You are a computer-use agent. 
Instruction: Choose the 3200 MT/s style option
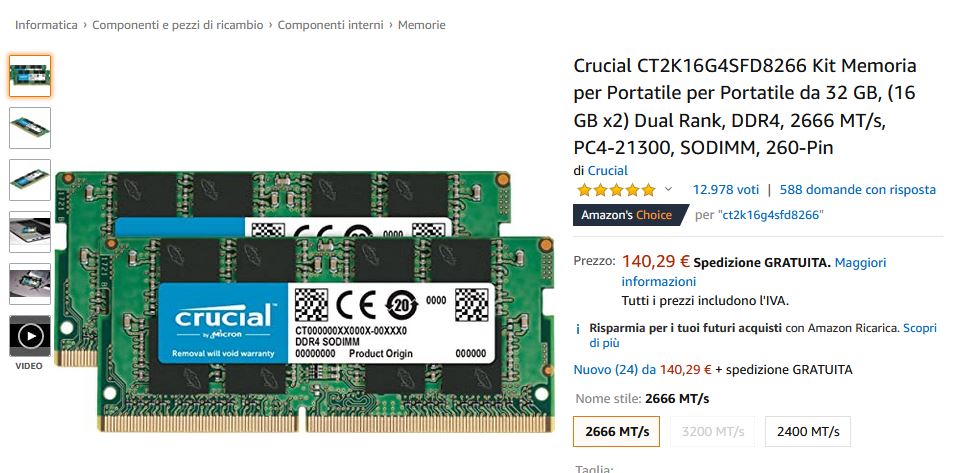click(712, 432)
